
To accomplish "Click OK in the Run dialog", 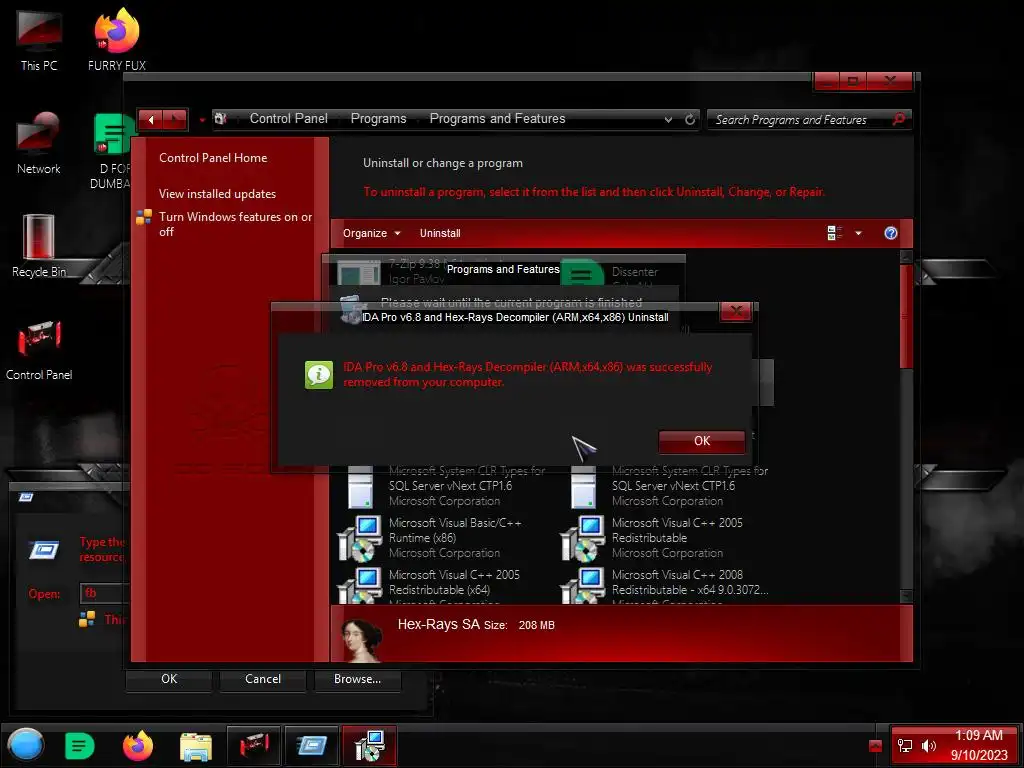I will (x=169, y=679).
